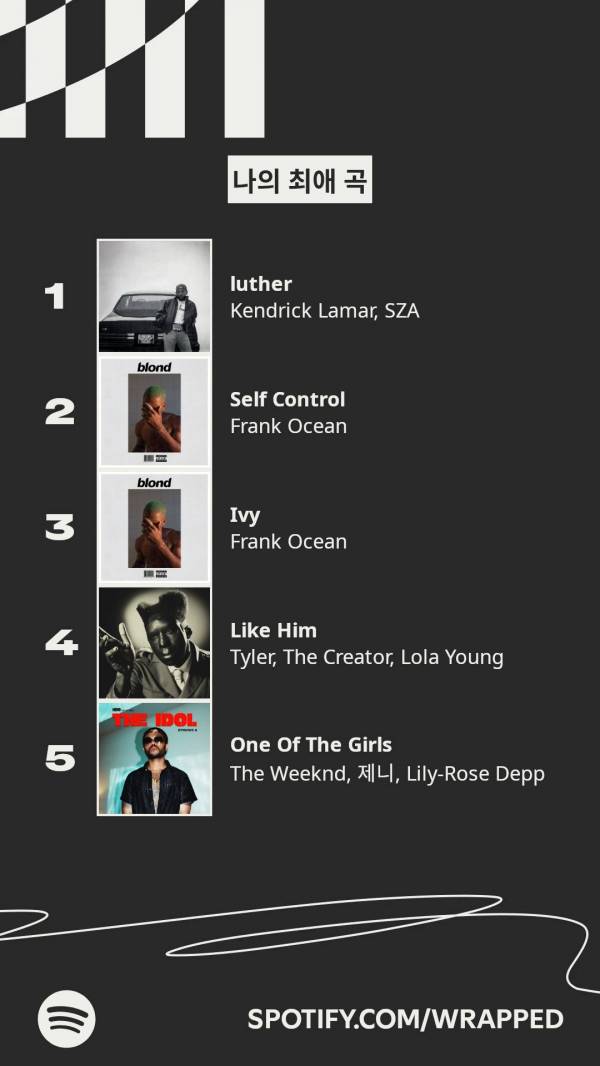The width and height of the screenshot is (600, 1066).
Task: Click the rank number 1
Action: tap(55, 296)
